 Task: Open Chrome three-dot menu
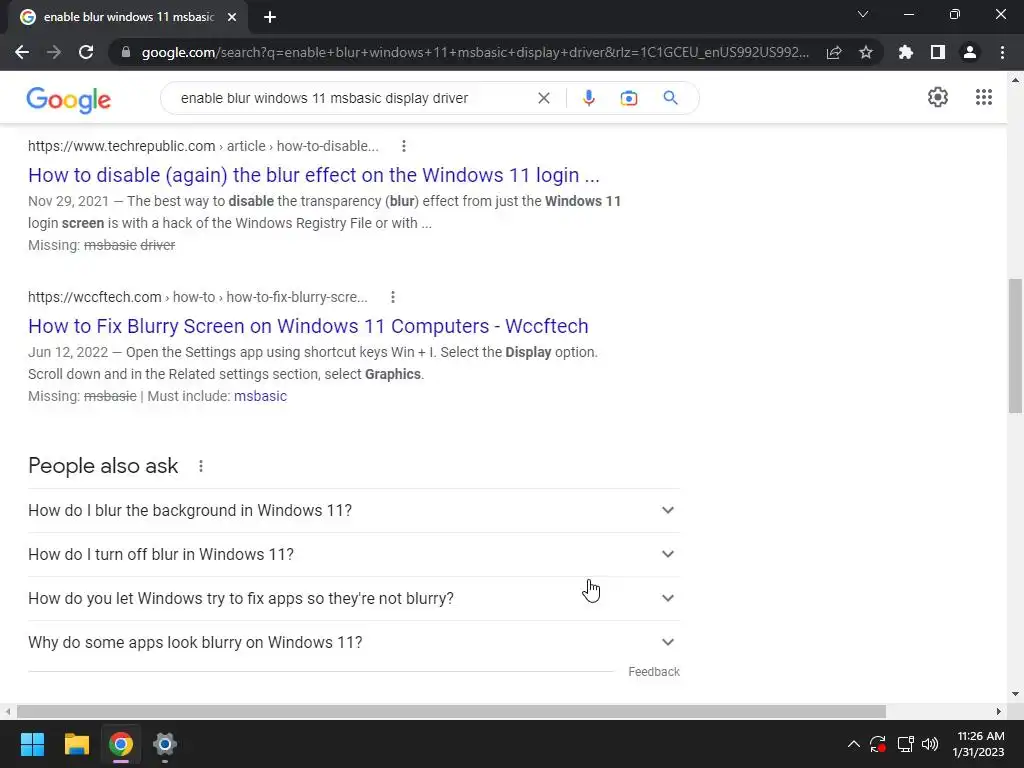(x=1002, y=52)
